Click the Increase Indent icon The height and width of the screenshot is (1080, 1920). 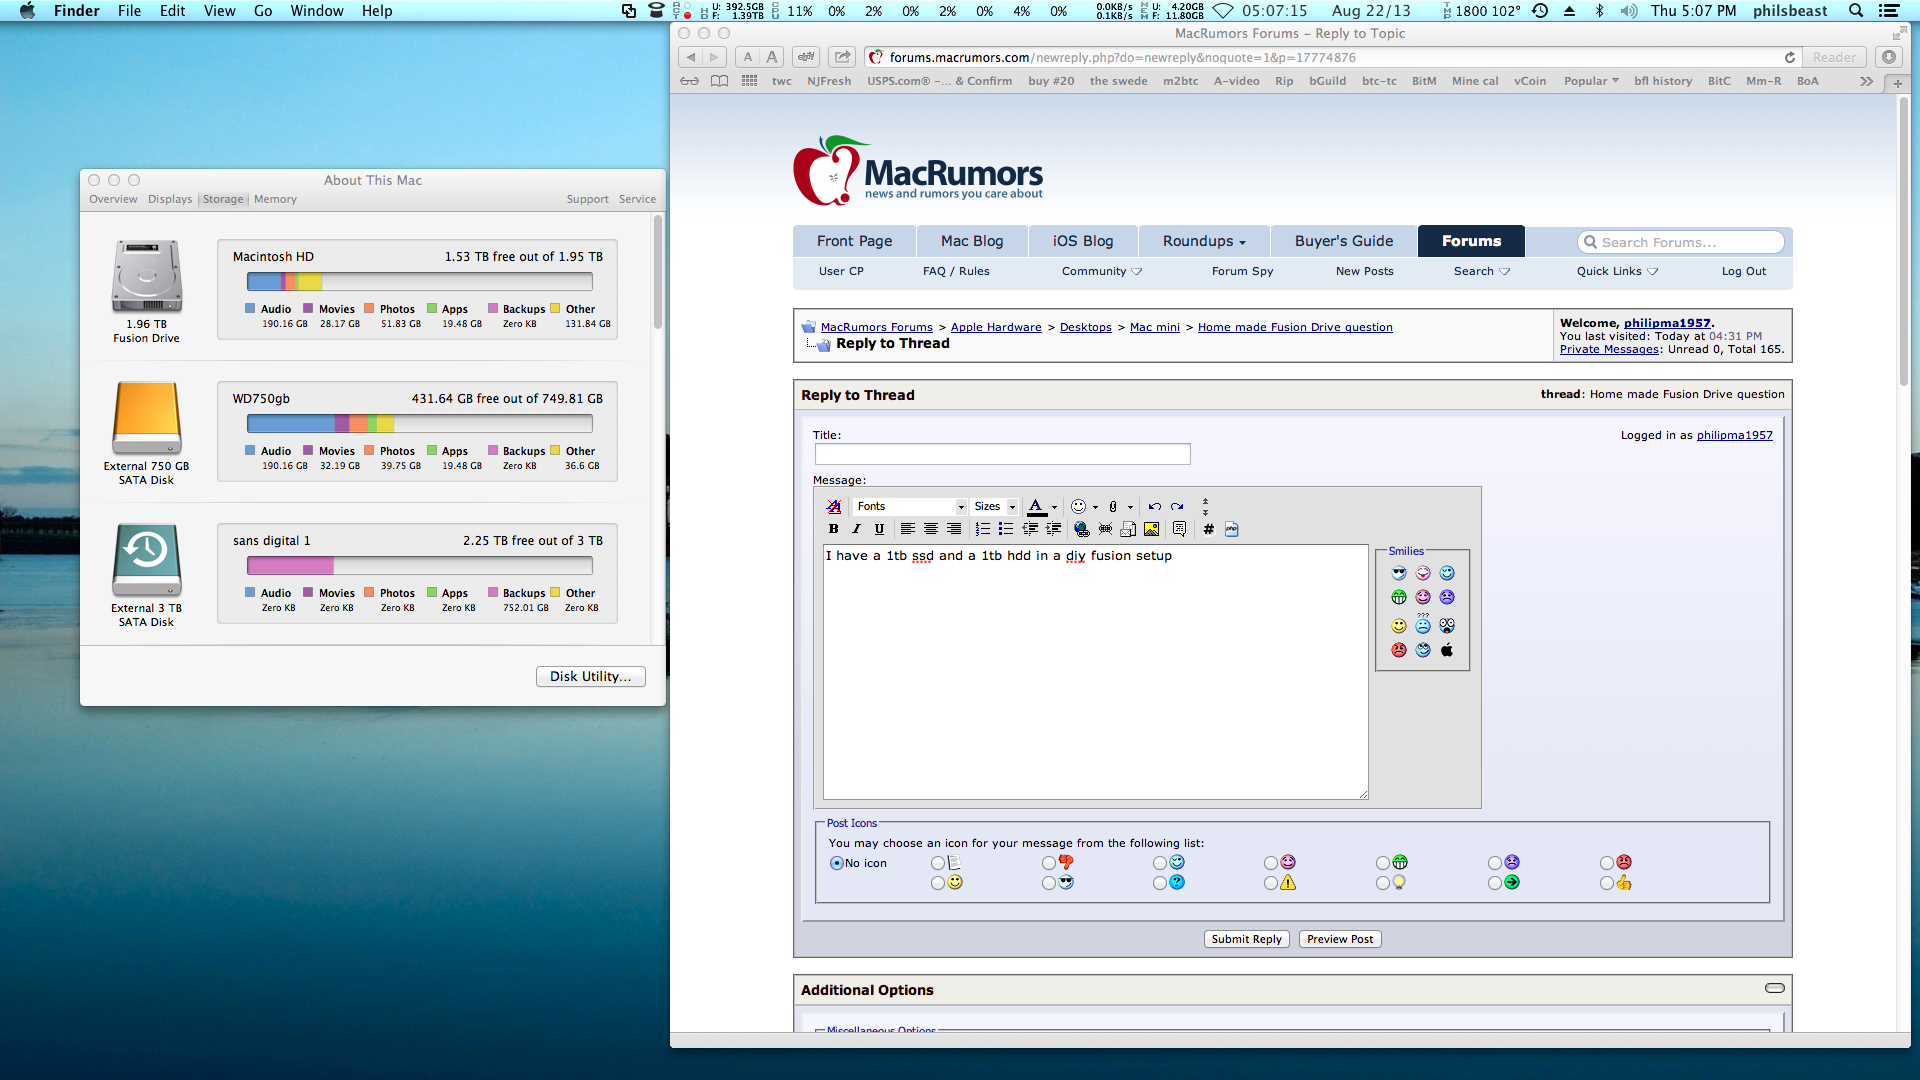point(1053,529)
